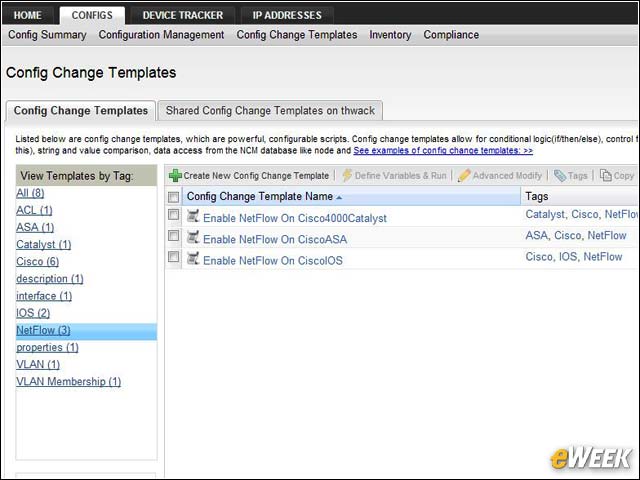Filter templates by IOS (2) tag

[33, 313]
